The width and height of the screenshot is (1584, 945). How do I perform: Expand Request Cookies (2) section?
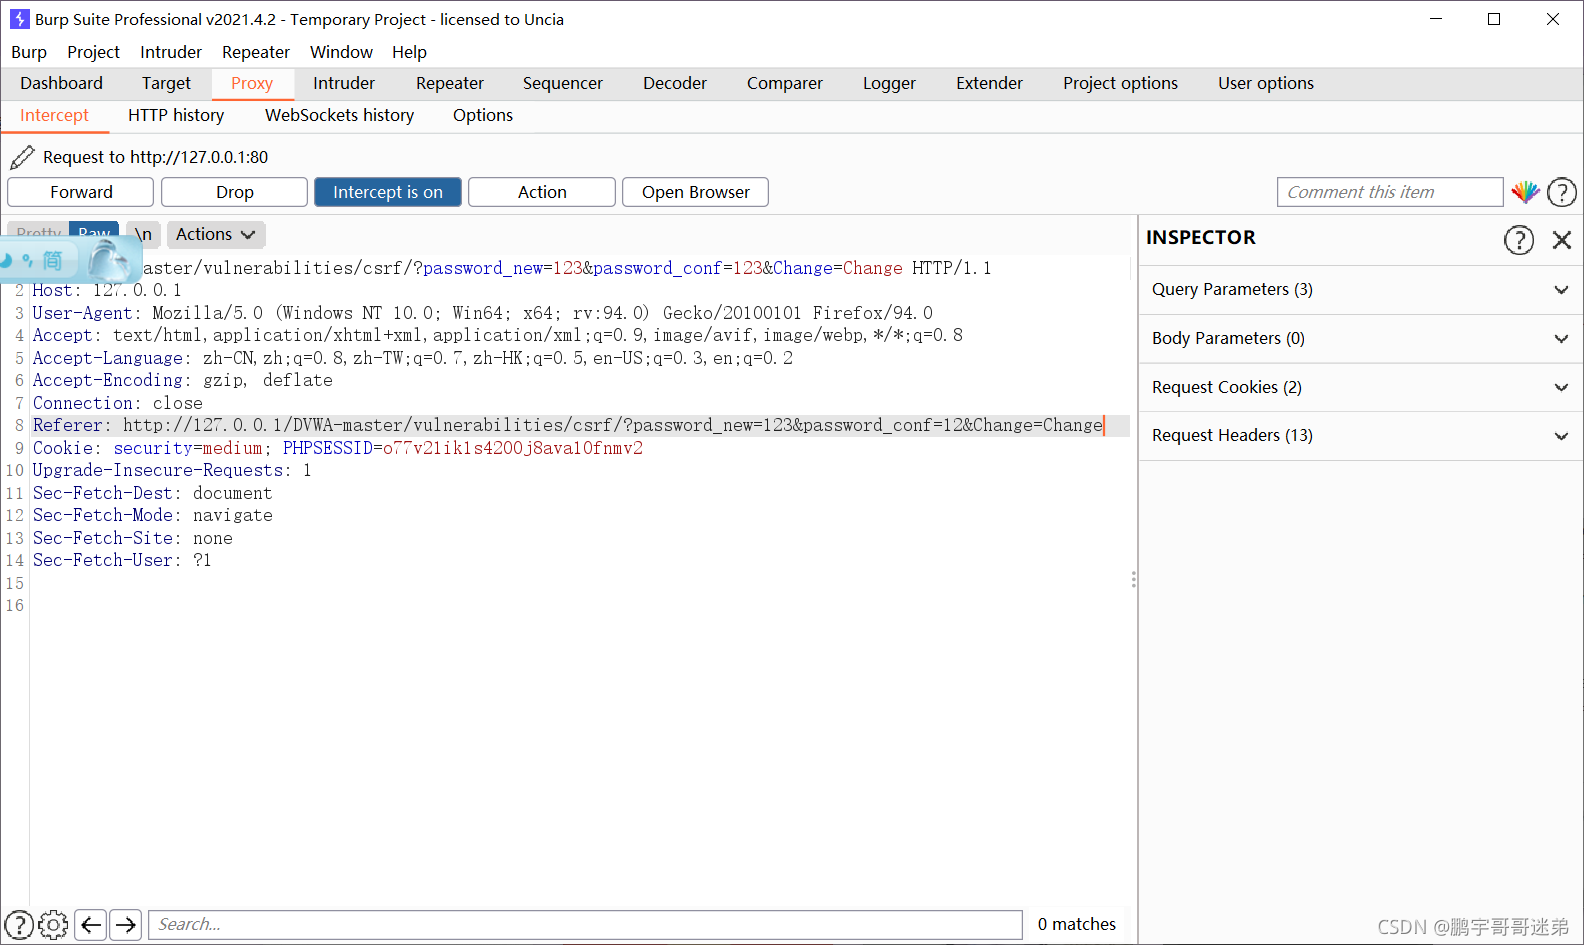tap(1360, 387)
